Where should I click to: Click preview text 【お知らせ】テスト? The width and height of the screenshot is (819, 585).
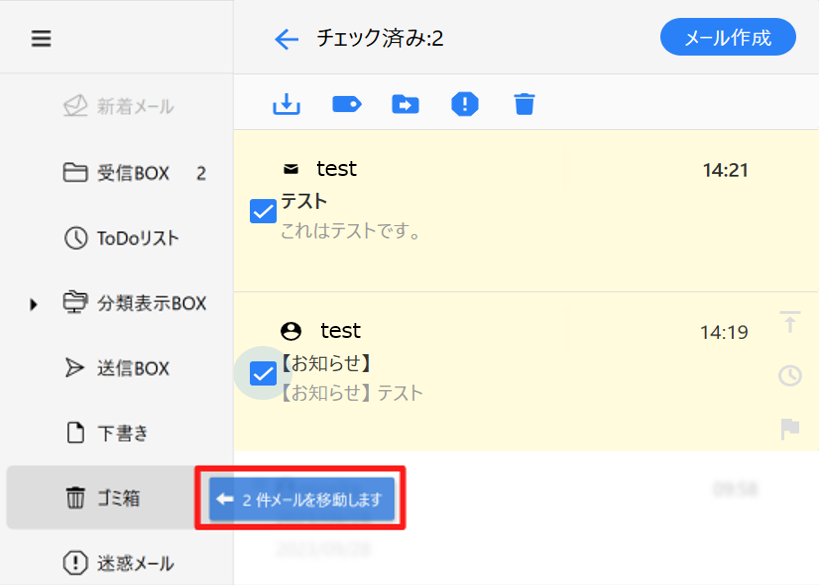(x=352, y=393)
